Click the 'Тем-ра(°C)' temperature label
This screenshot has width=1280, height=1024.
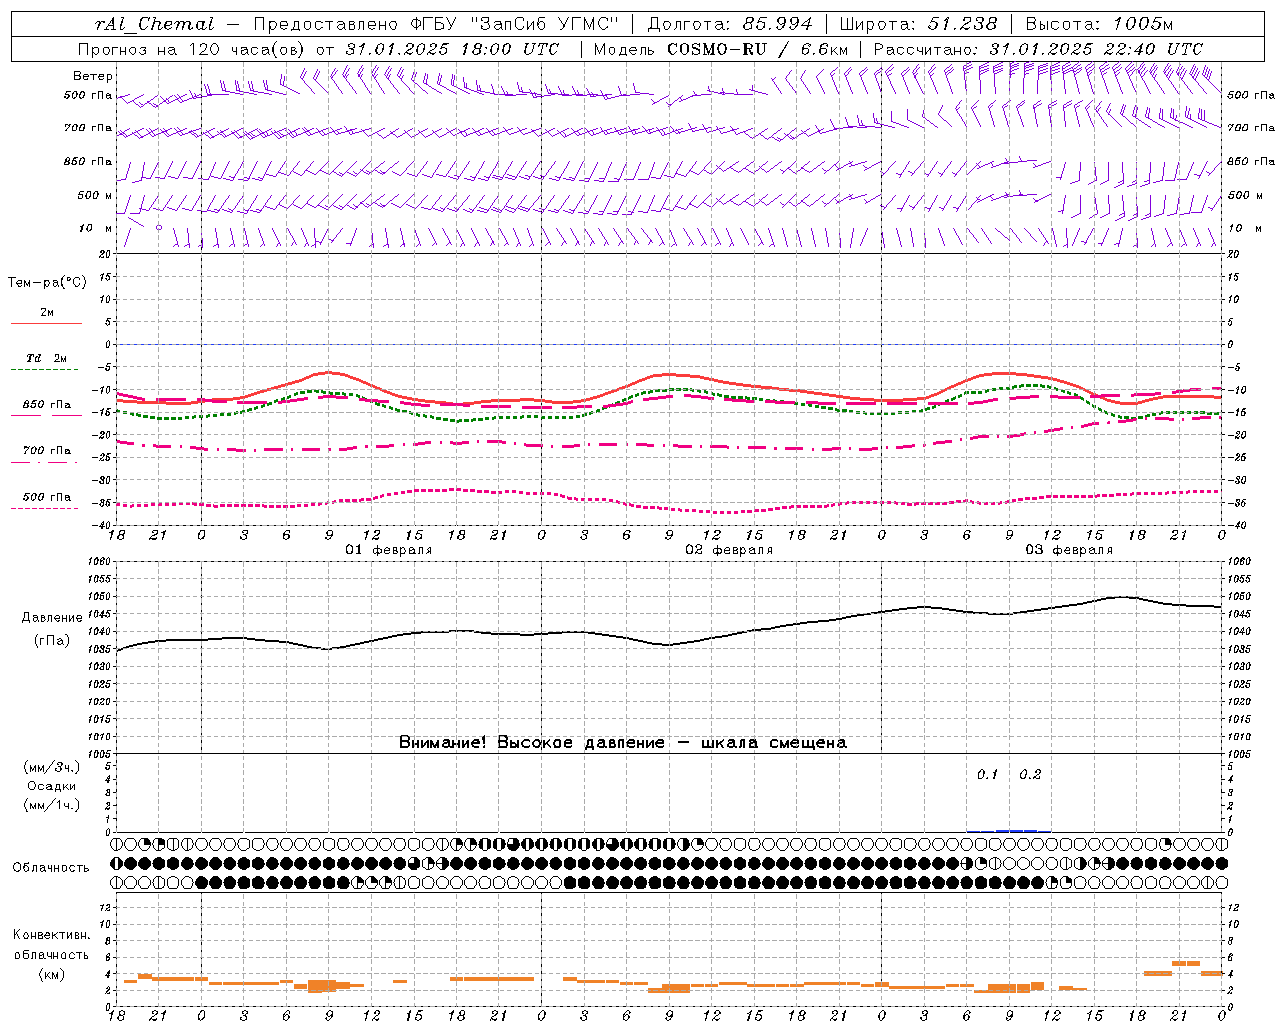pyautogui.click(x=47, y=282)
